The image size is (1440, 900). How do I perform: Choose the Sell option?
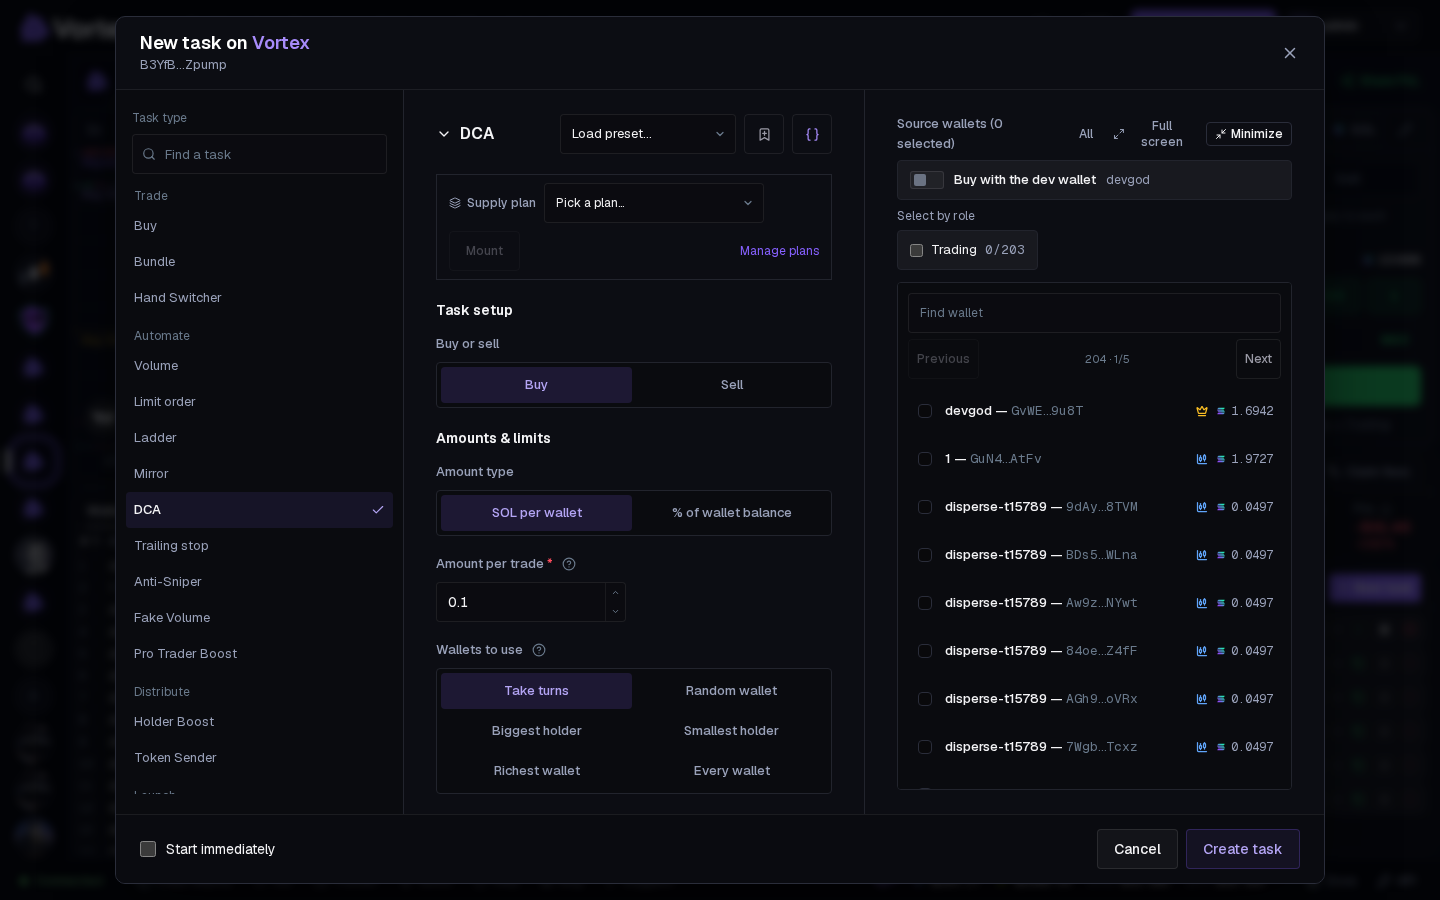(732, 385)
